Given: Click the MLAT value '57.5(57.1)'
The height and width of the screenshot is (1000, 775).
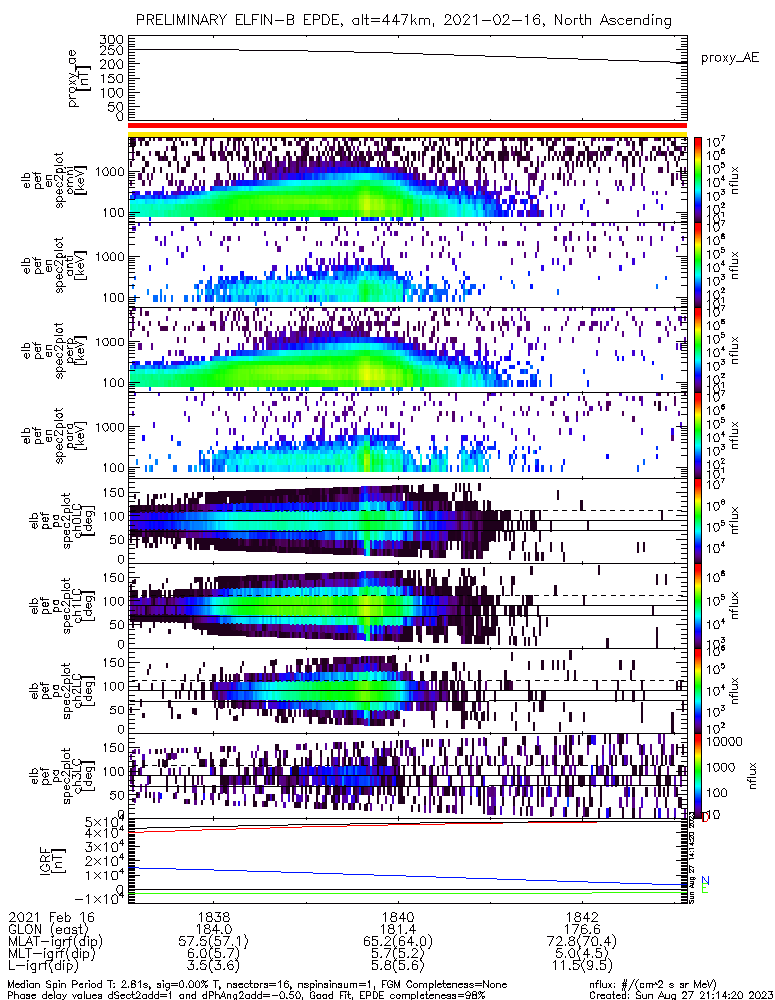Looking at the screenshot, I should 214,941.
